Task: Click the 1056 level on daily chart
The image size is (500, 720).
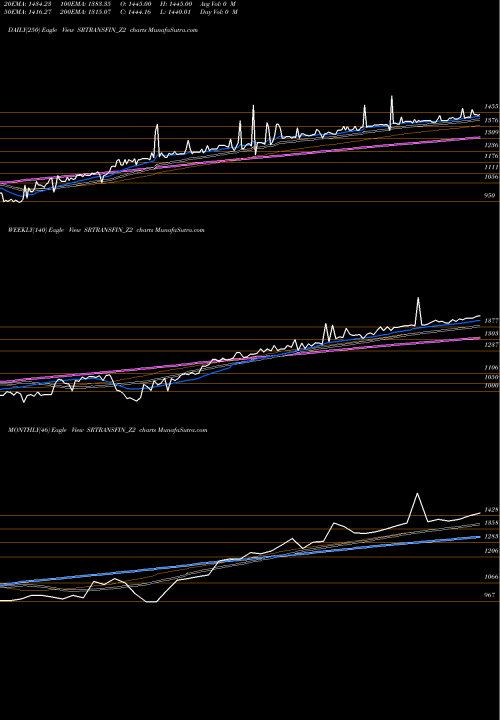Action: pyautogui.click(x=492, y=177)
